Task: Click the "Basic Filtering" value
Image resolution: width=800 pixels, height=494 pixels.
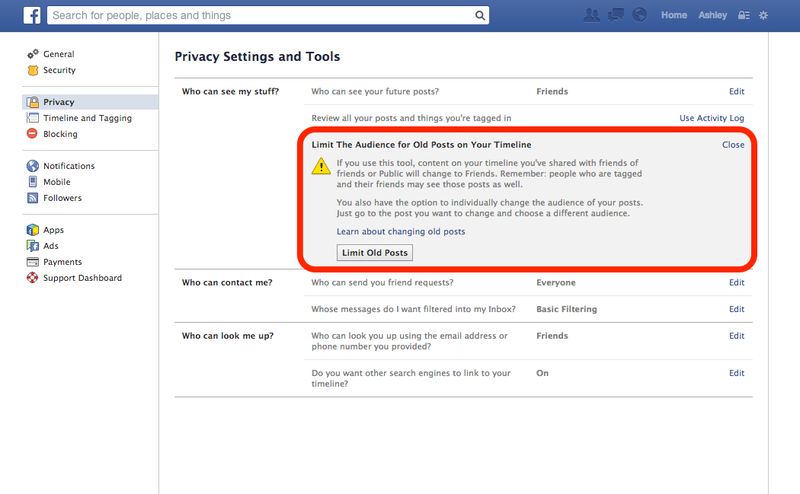Action: 566,309
